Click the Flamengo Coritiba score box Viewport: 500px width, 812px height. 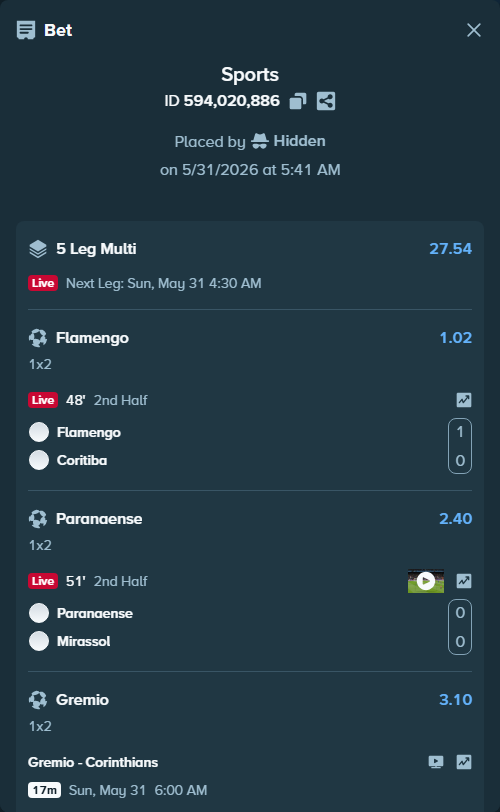click(x=460, y=446)
